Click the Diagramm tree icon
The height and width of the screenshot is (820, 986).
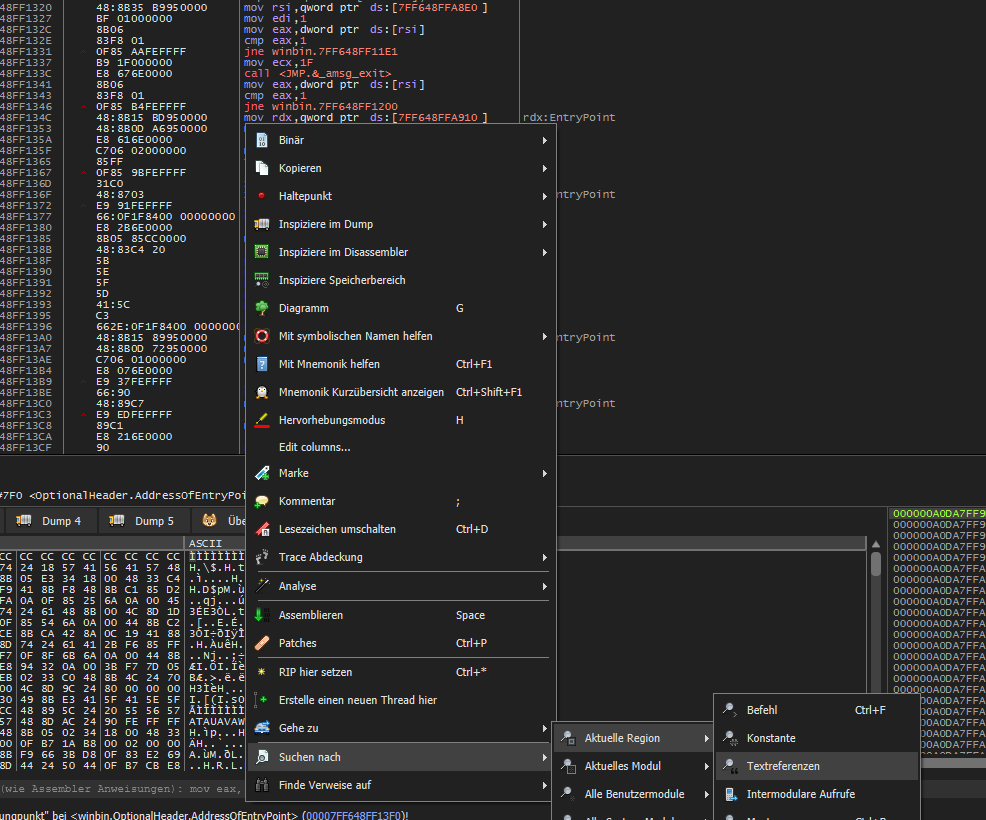point(262,308)
